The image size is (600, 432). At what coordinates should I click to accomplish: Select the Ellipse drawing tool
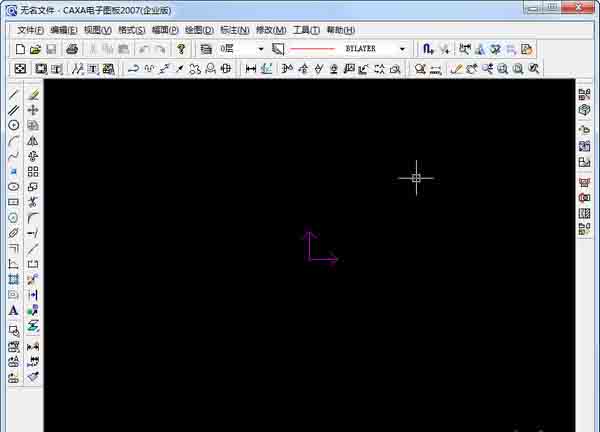pos(14,187)
